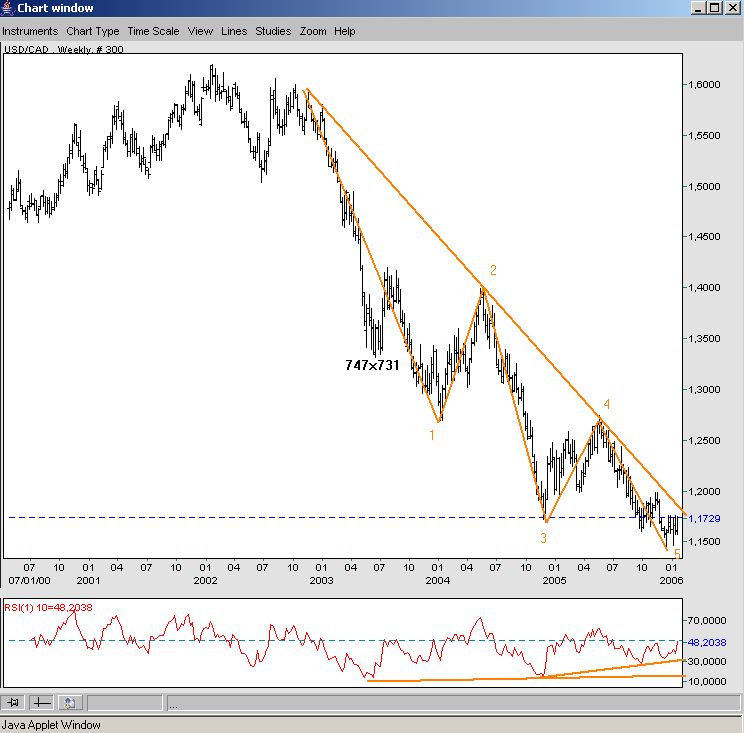
Task: Click the Chart window title text
Action: click(55, 8)
